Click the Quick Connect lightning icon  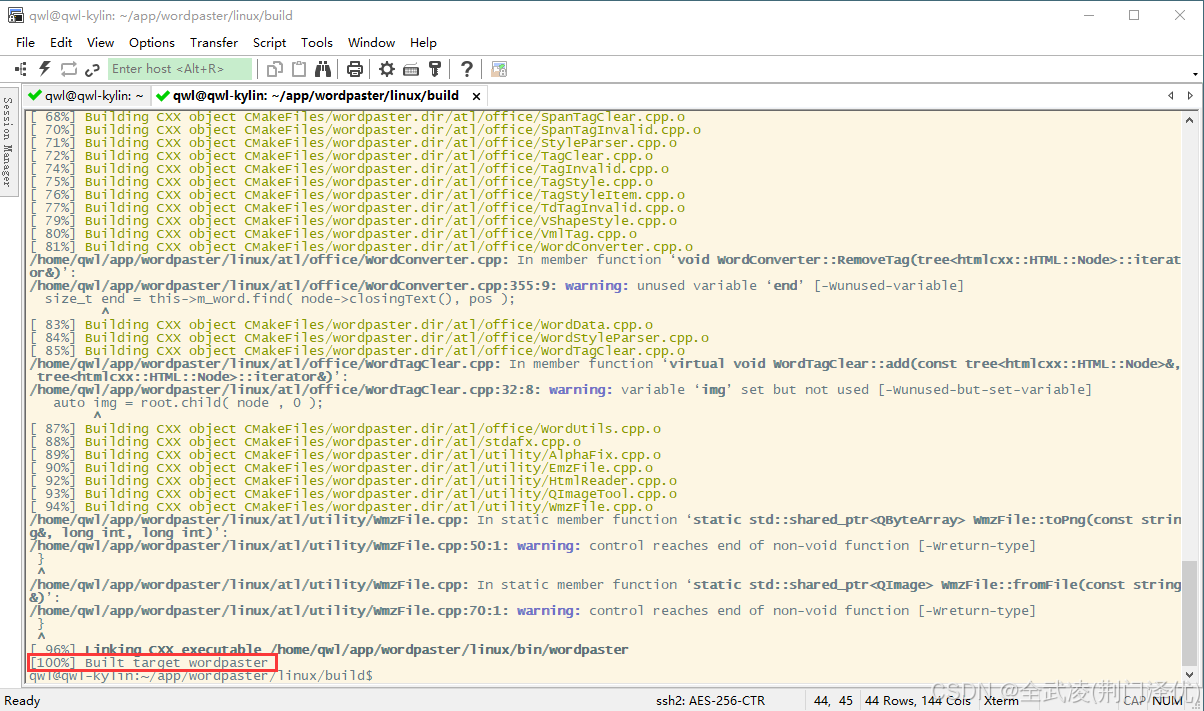(44, 69)
